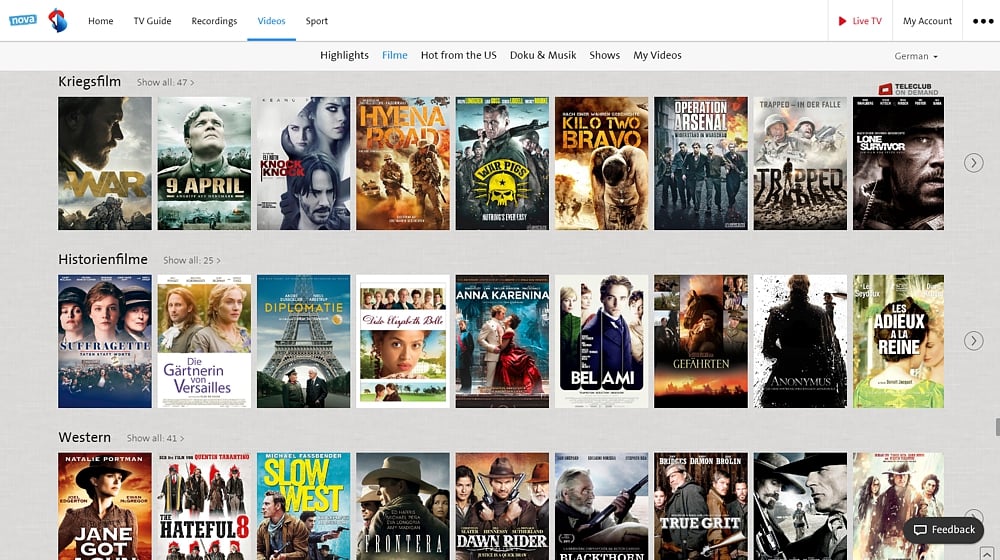Open the War Pigs movie poster
The height and width of the screenshot is (560, 1000).
(x=502, y=163)
